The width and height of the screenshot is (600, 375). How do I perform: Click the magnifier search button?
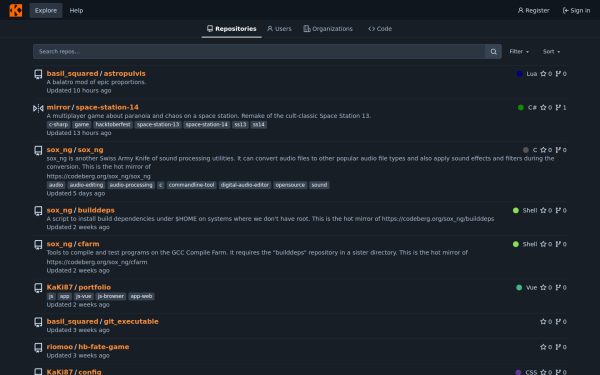point(494,52)
